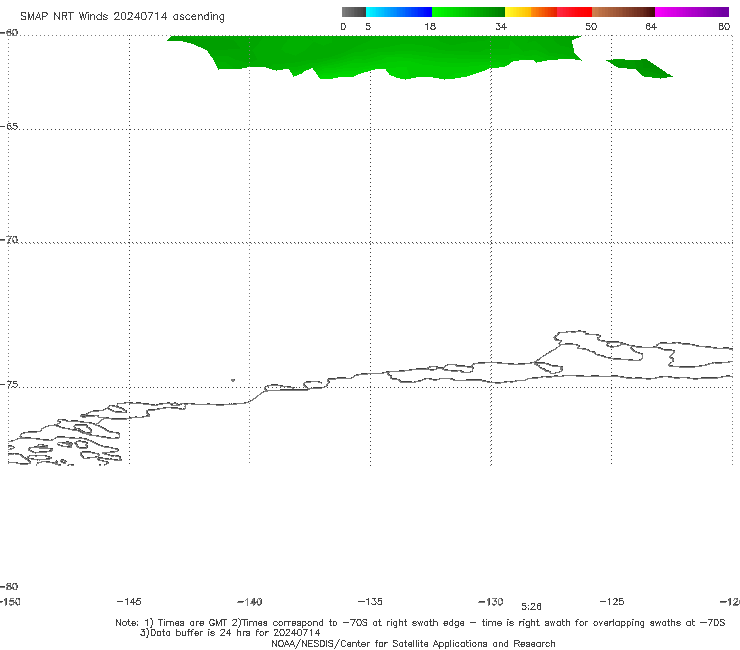The width and height of the screenshot is (740, 650).
Task: Click the longitude label -125
Action: pos(612,601)
